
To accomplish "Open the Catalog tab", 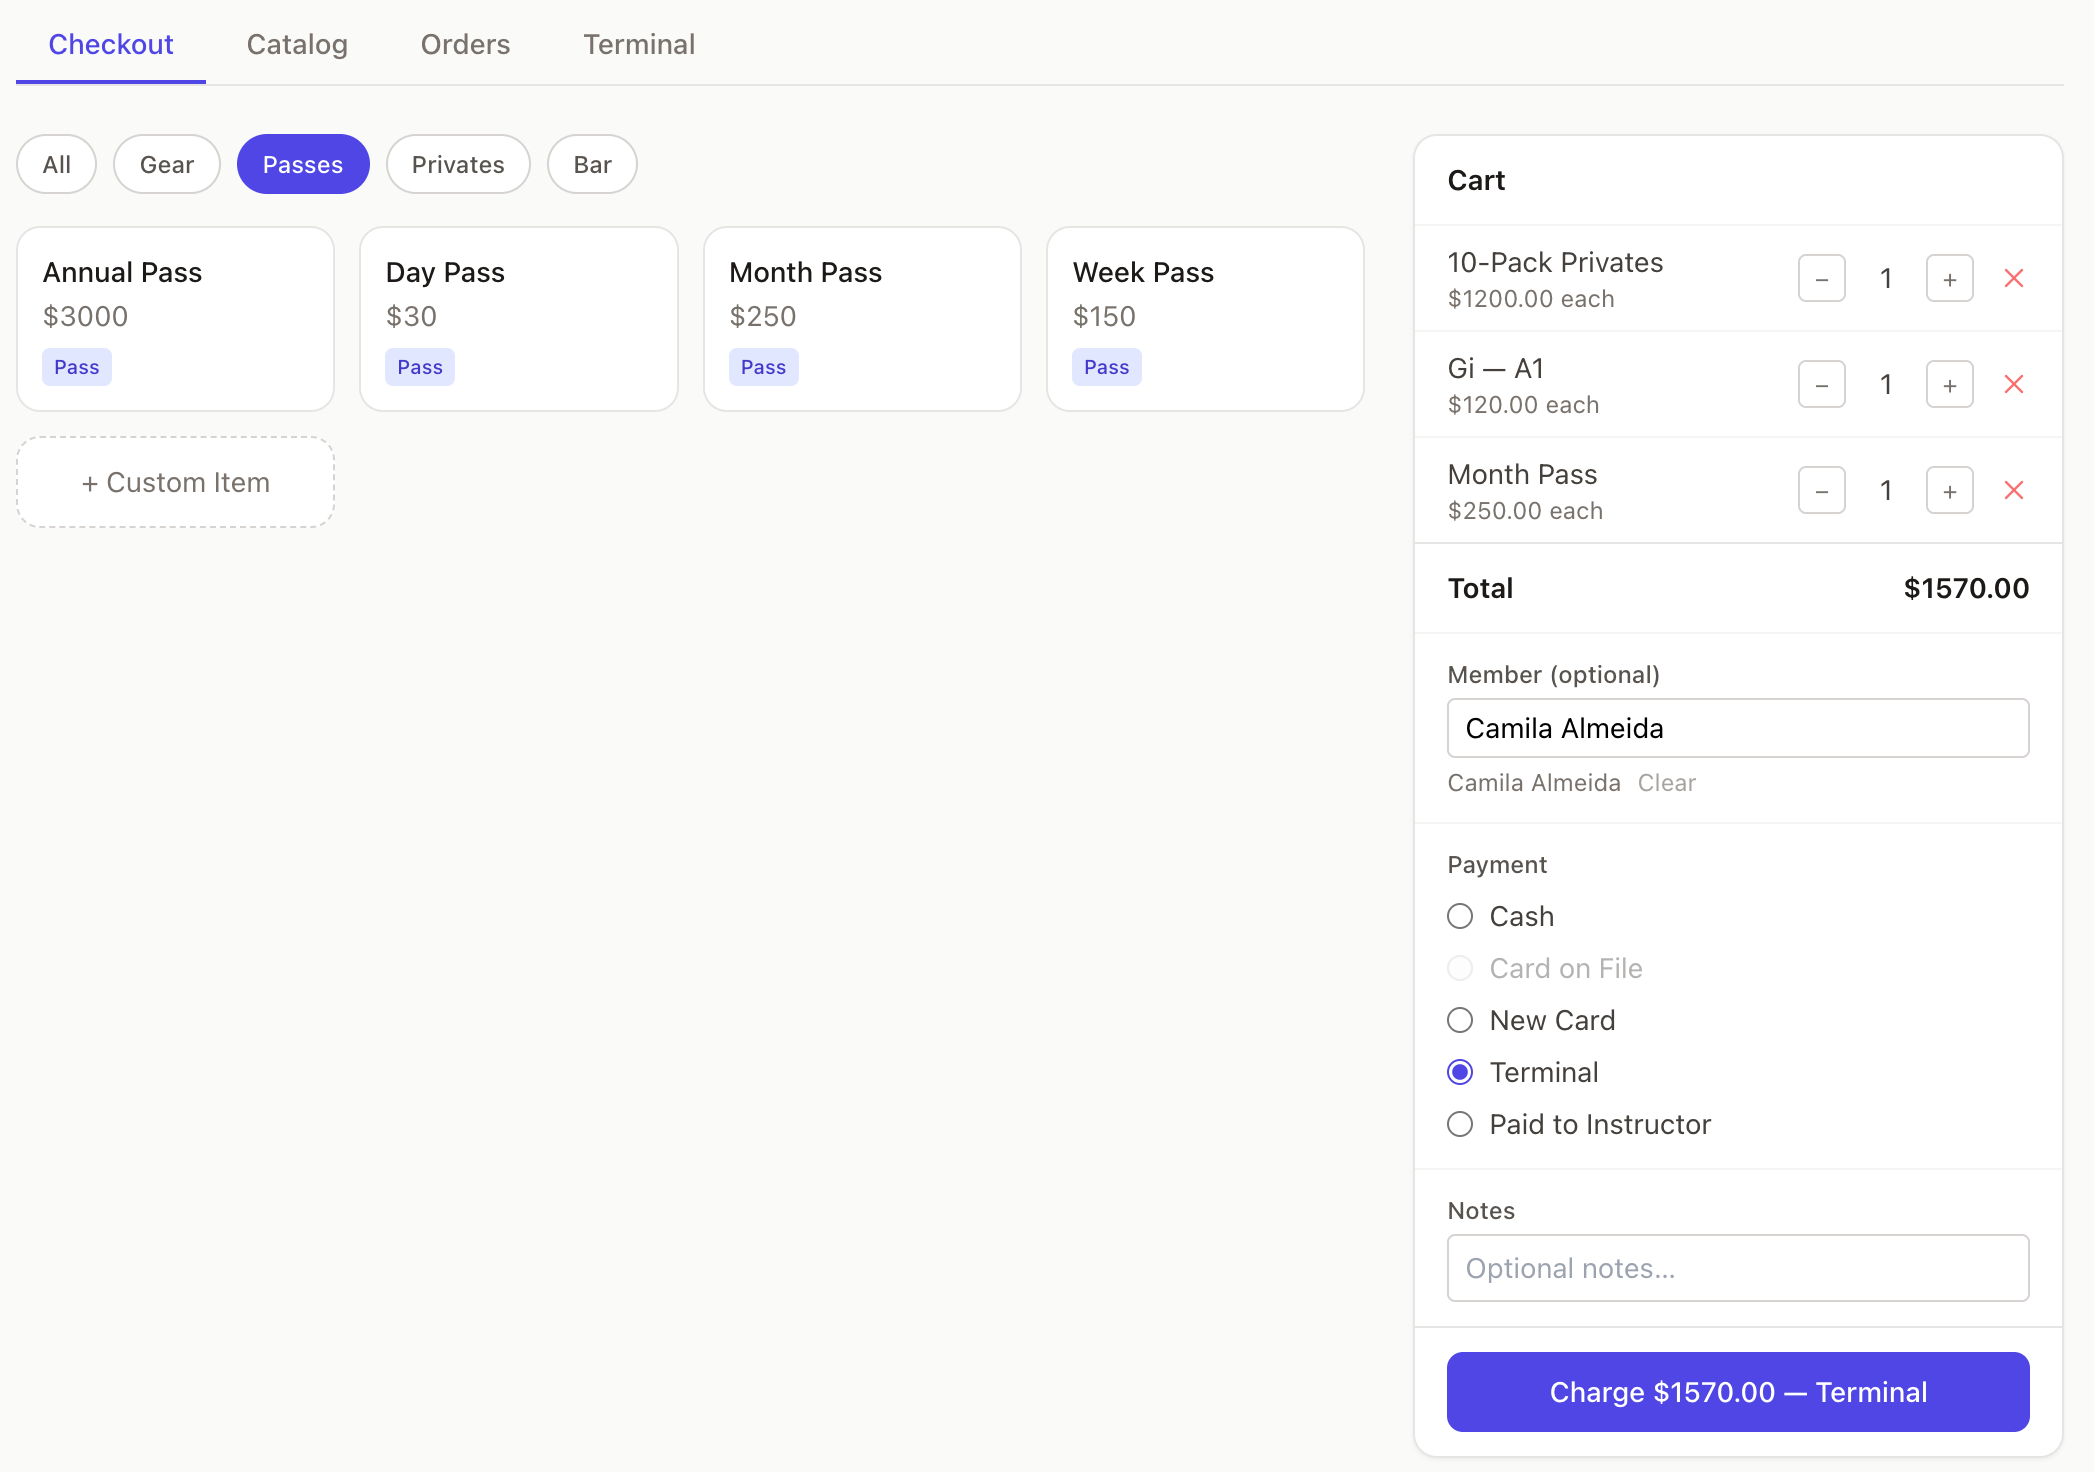I will point(297,44).
